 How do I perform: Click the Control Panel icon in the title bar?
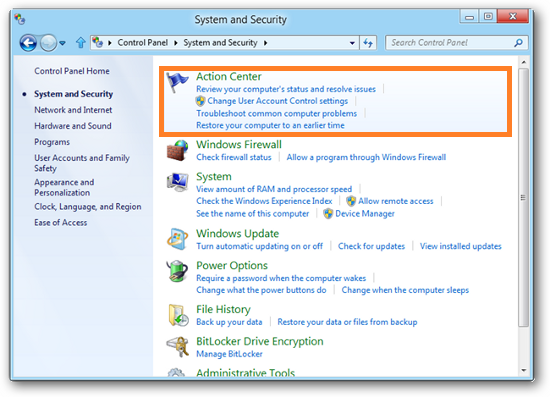coord(20,19)
